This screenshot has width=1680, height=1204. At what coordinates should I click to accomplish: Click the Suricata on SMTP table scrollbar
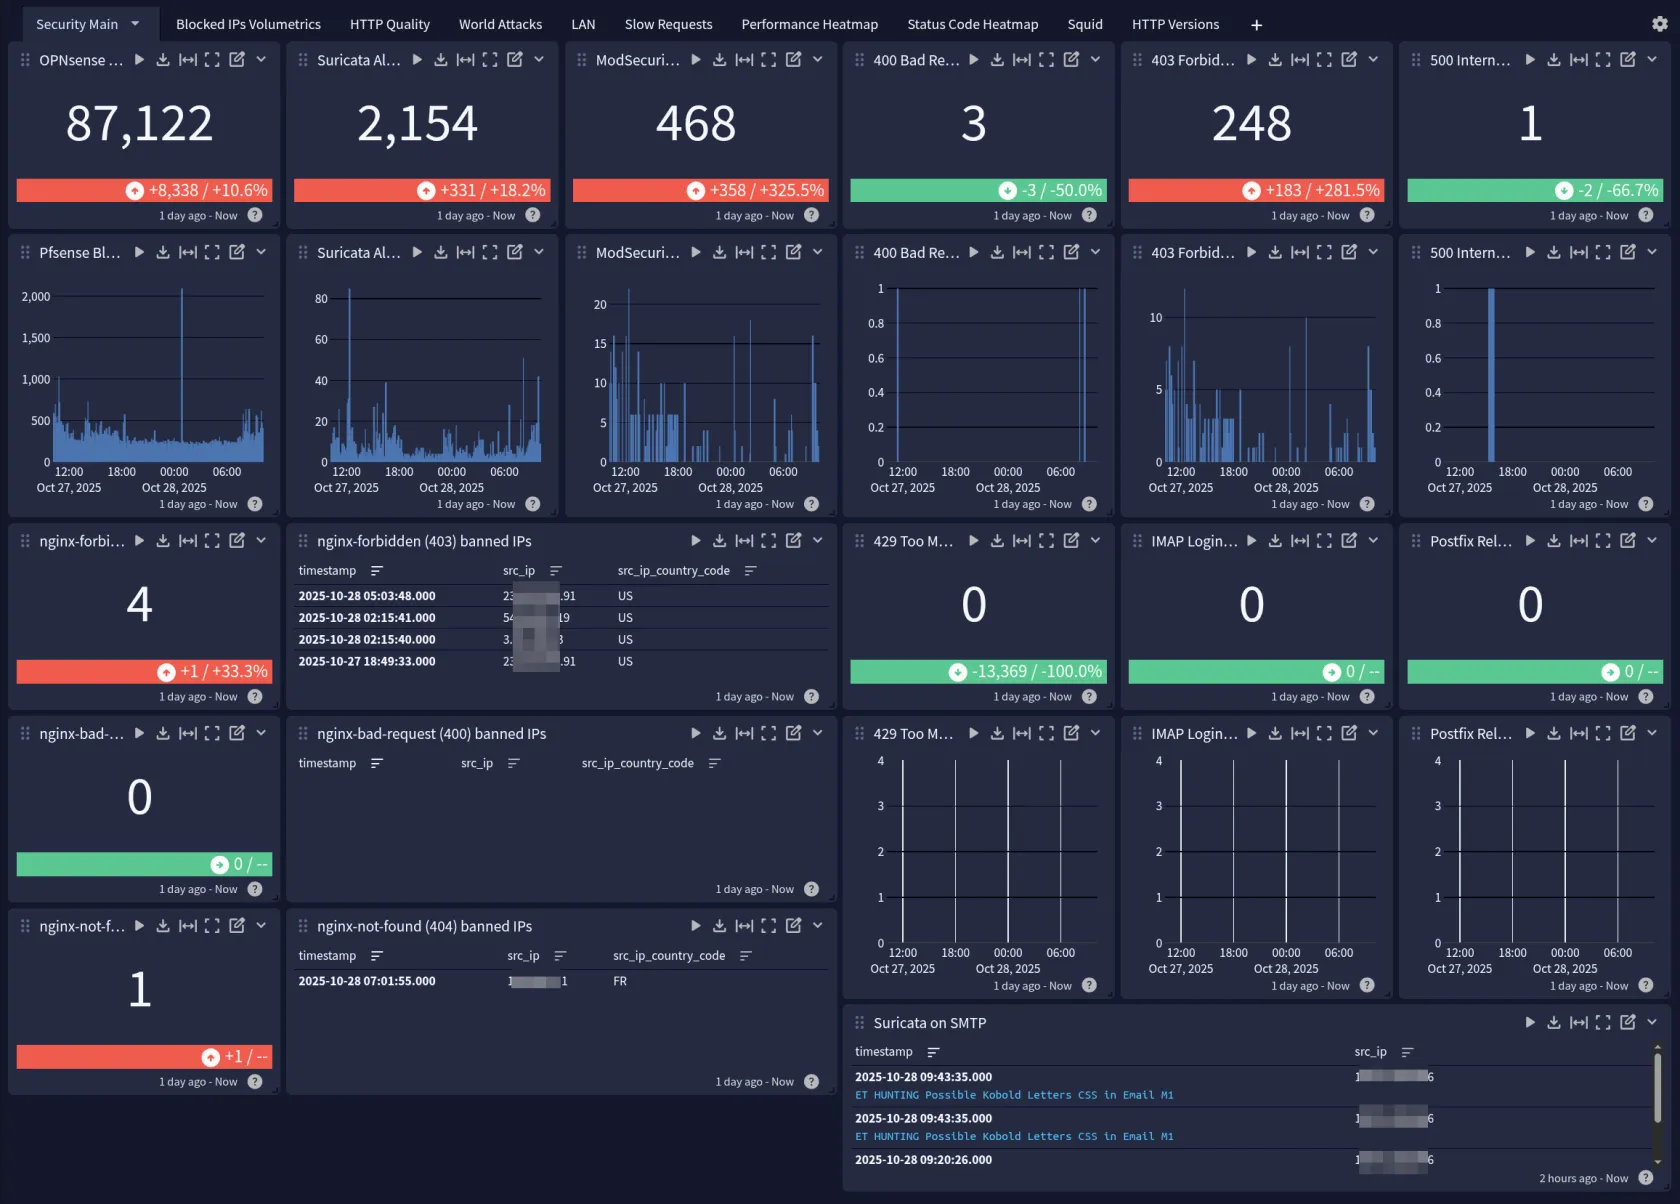click(x=1656, y=1080)
